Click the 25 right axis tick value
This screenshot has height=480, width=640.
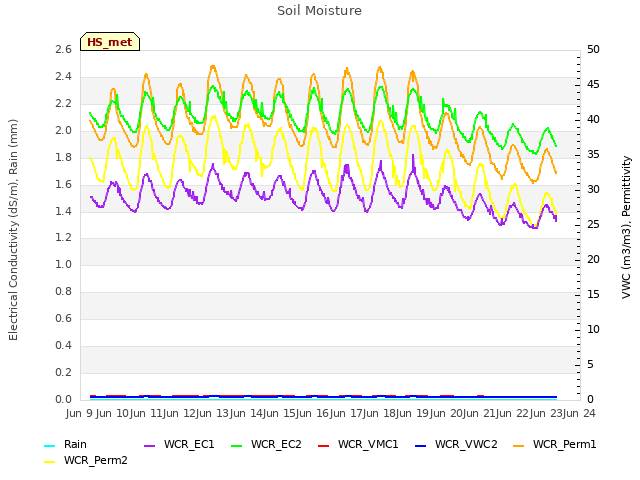point(593,225)
